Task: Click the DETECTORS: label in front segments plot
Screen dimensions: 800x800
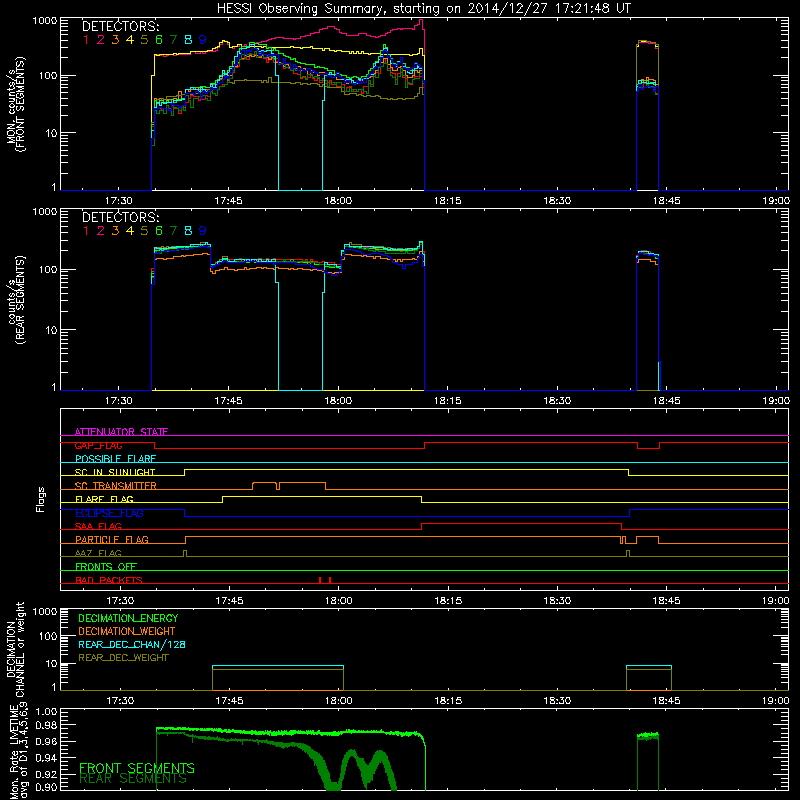Action: (120, 27)
